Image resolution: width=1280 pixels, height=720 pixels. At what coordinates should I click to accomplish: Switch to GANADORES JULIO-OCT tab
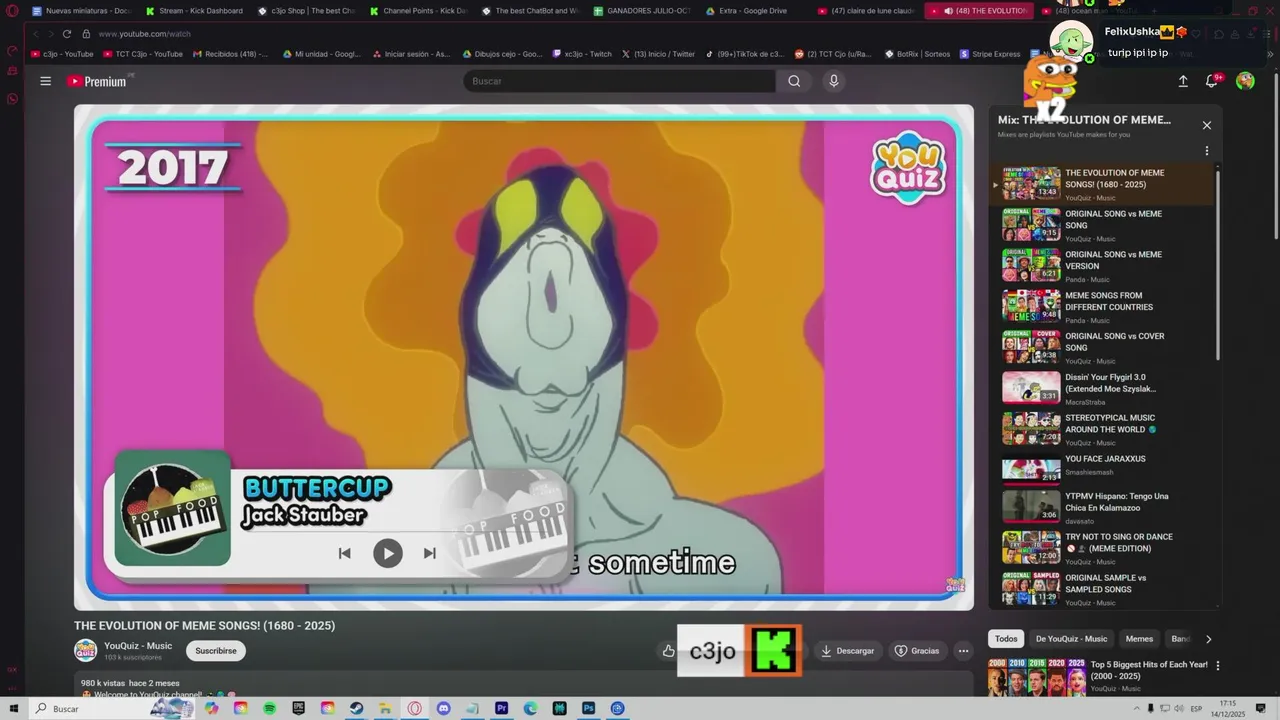click(x=640, y=11)
